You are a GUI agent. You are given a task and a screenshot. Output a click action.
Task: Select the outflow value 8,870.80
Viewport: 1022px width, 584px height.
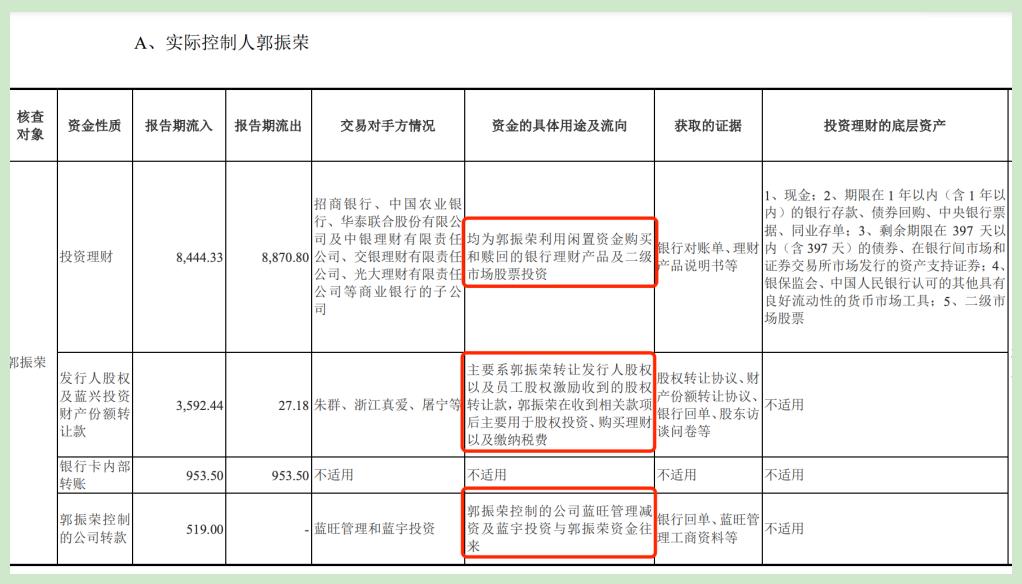[285, 257]
